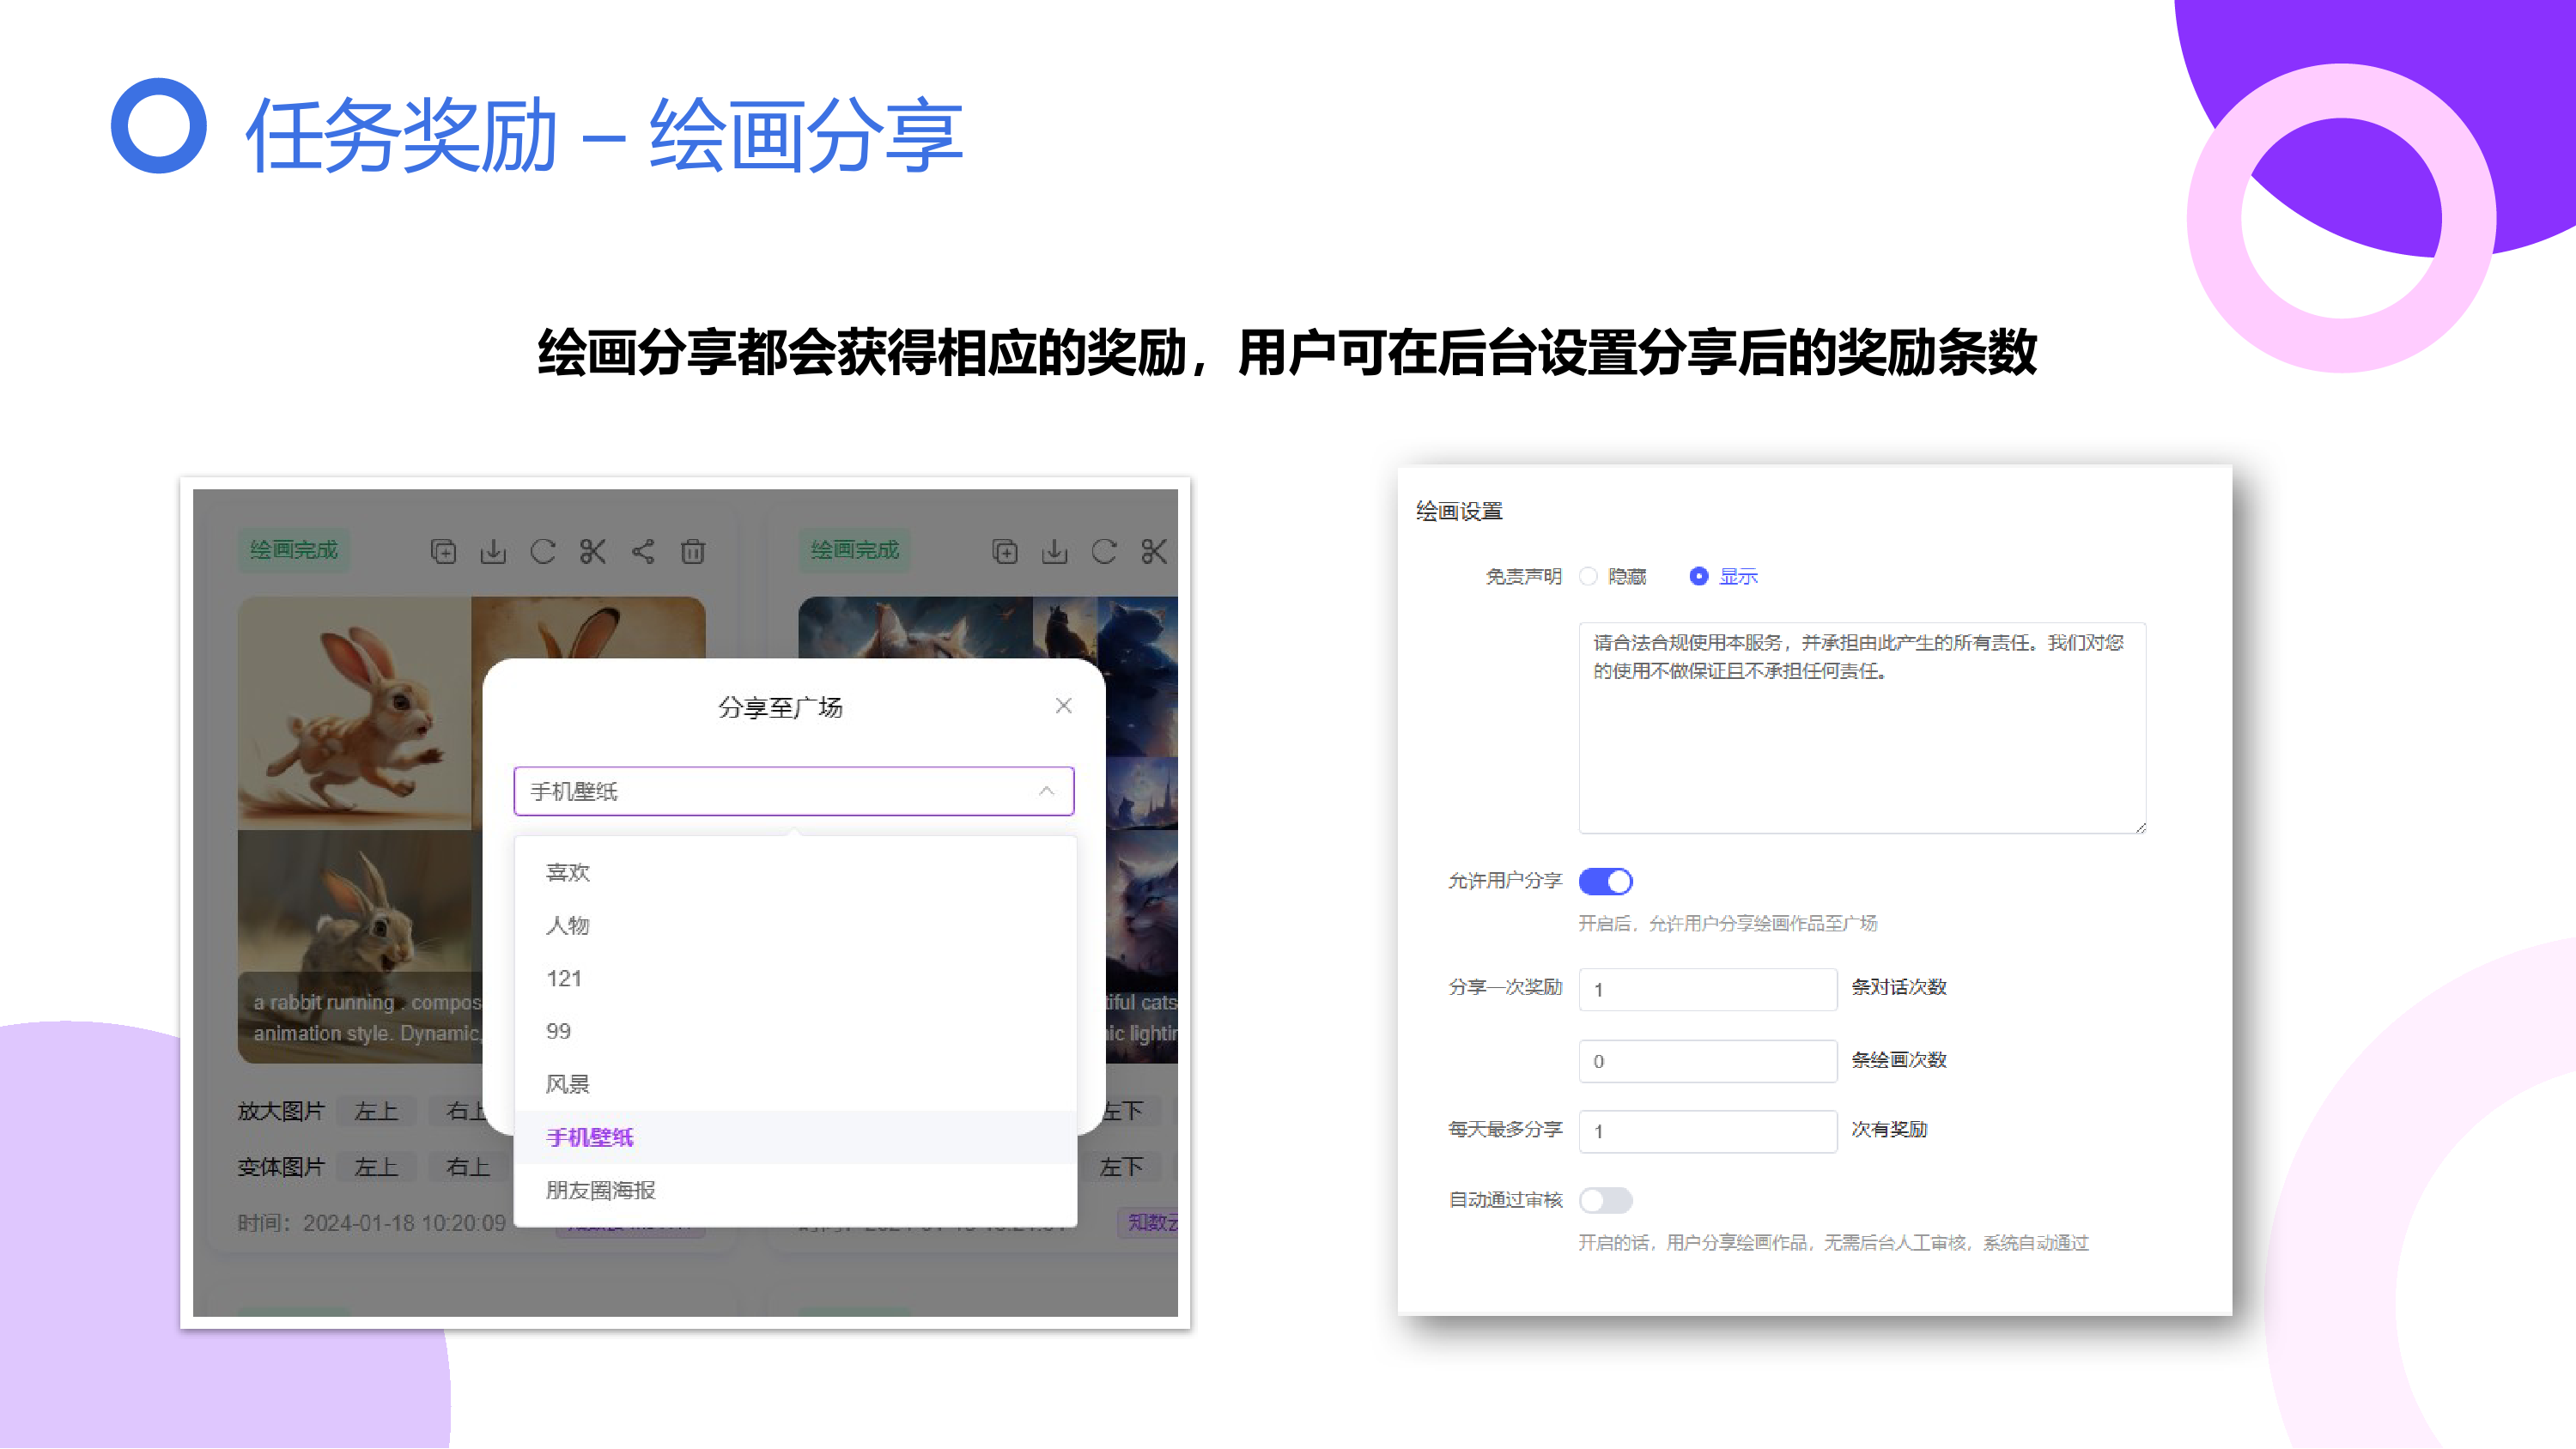
Task: Click the scissors icon on rabbit card
Action: [x=593, y=551]
